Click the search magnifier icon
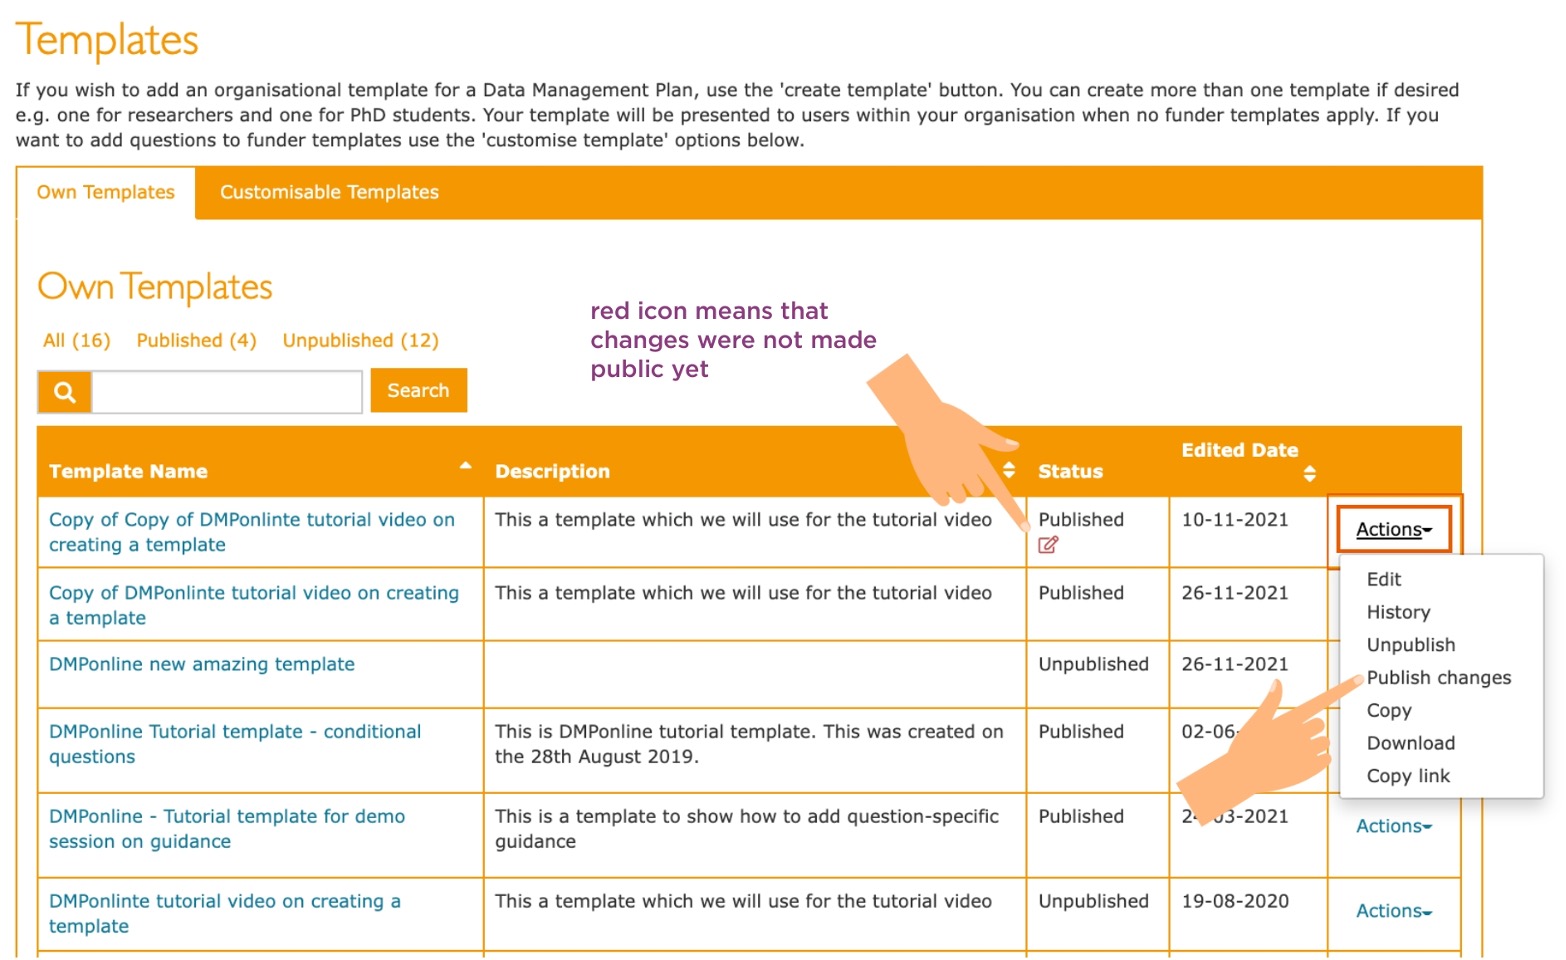The image size is (1566, 960). coord(63,391)
